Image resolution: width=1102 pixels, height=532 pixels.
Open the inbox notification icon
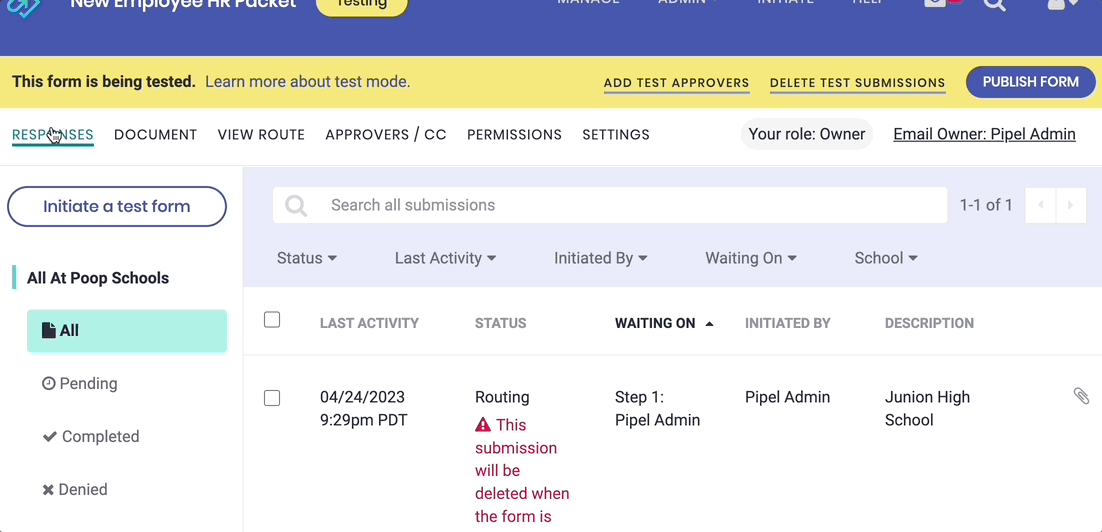coord(936,4)
